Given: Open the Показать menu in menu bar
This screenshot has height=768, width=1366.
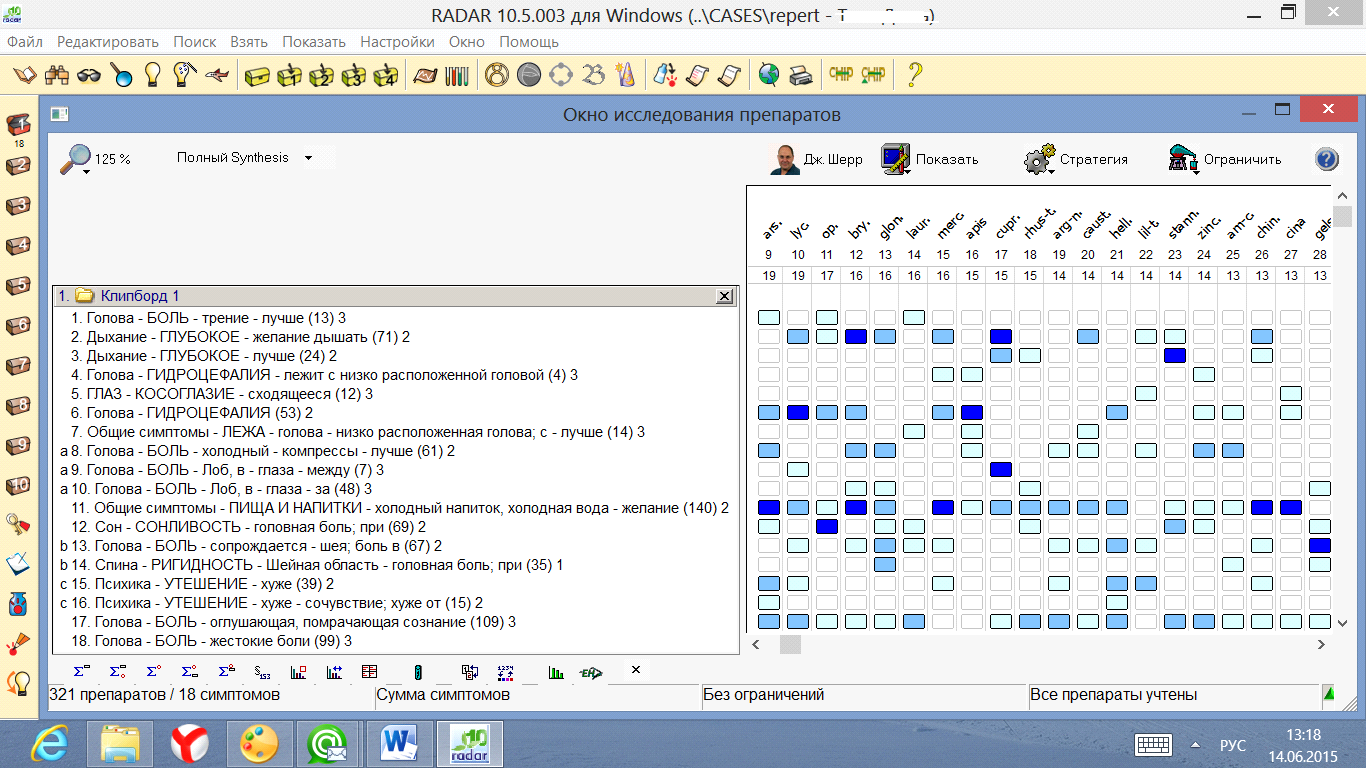Looking at the screenshot, I should pos(313,42).
